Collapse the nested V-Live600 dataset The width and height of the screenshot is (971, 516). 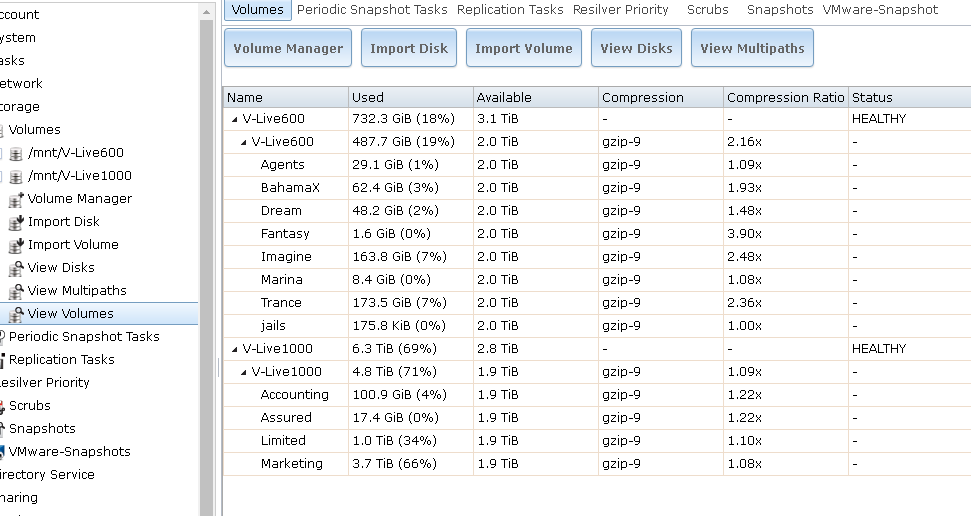coord(243,142)
